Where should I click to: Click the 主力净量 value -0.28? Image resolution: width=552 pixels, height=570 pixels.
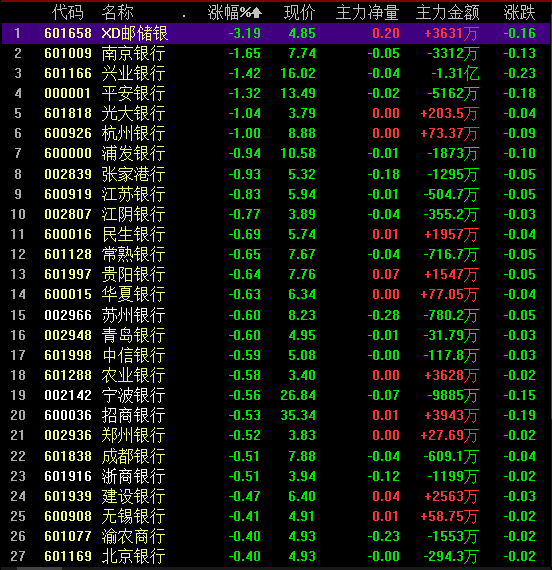click(384, 315)
